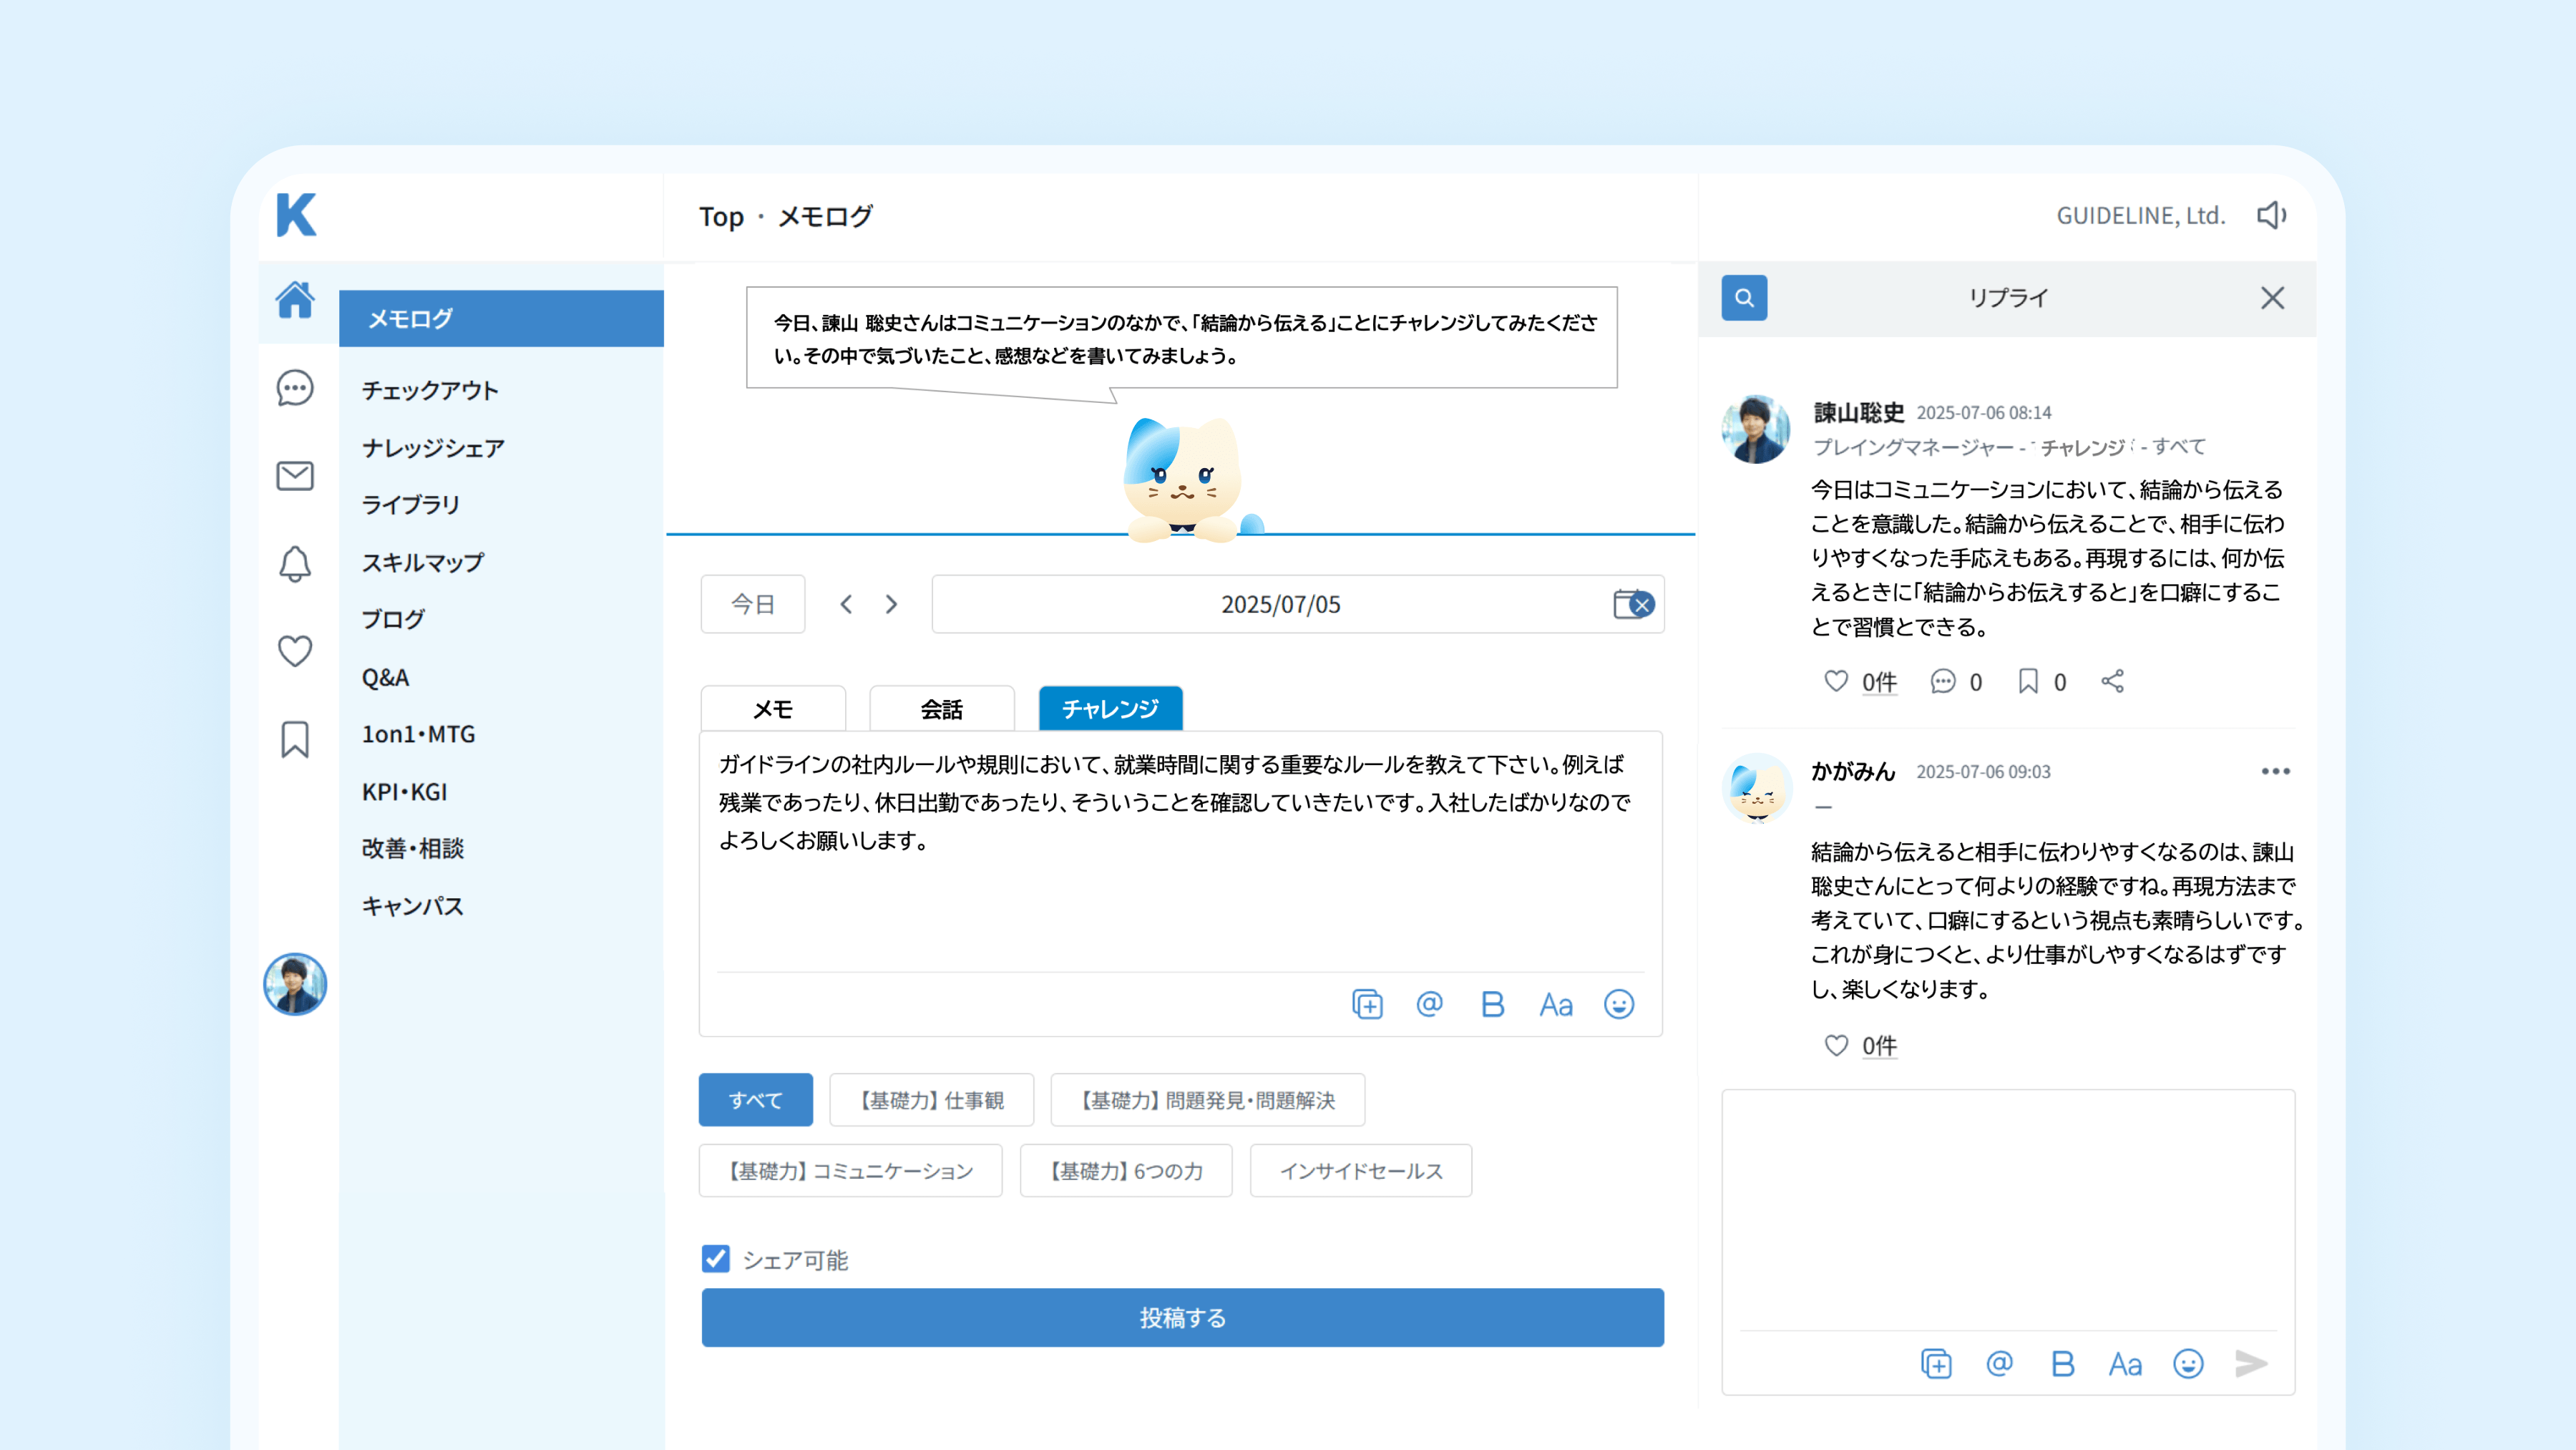Insert mention in reply box

coord(2000,1364)
